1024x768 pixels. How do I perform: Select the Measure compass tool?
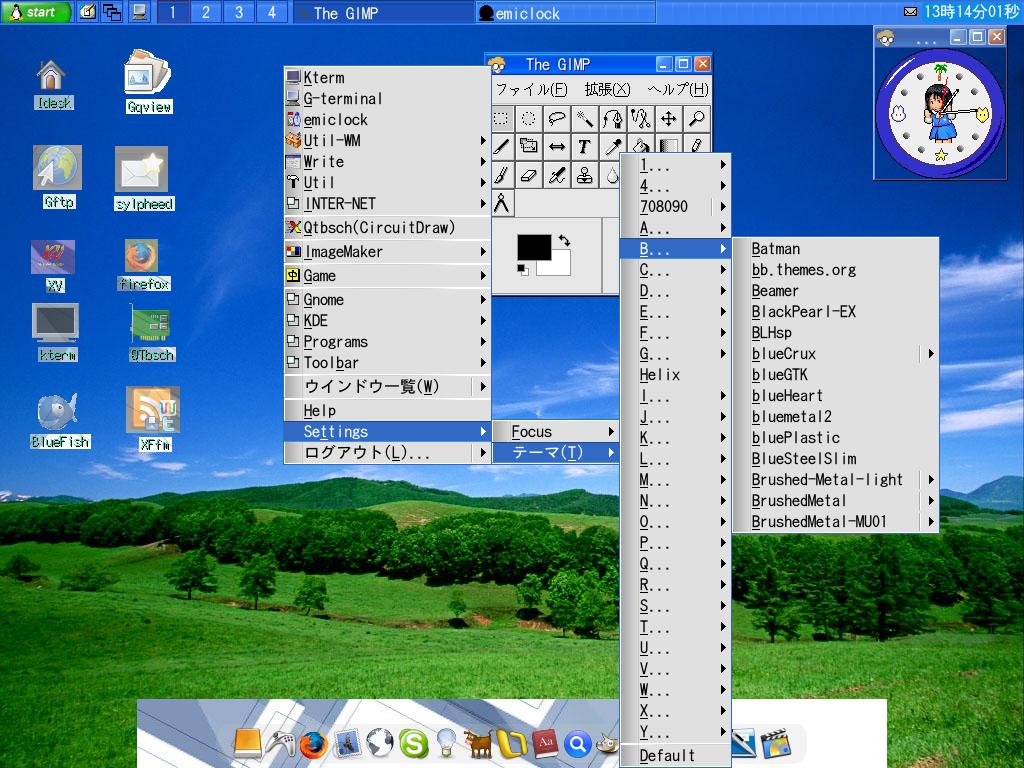tap(501, 202)
